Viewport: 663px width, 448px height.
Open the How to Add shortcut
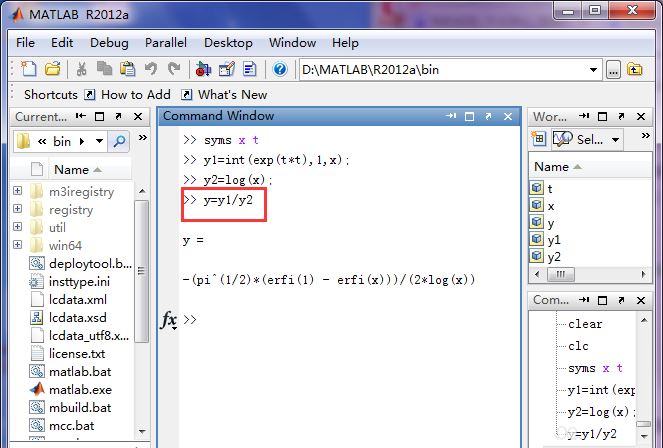(x=128, y=95)
